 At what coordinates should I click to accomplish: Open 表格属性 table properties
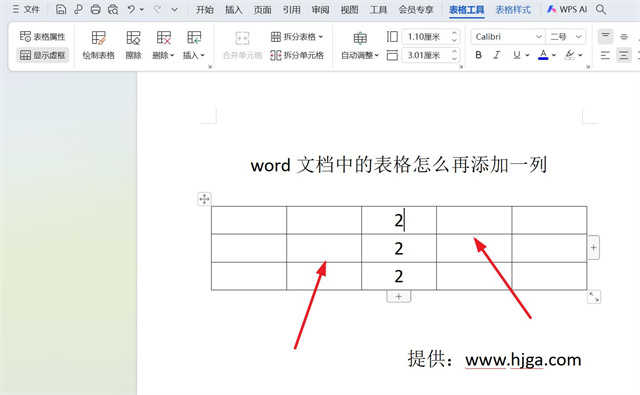(42, 37)
